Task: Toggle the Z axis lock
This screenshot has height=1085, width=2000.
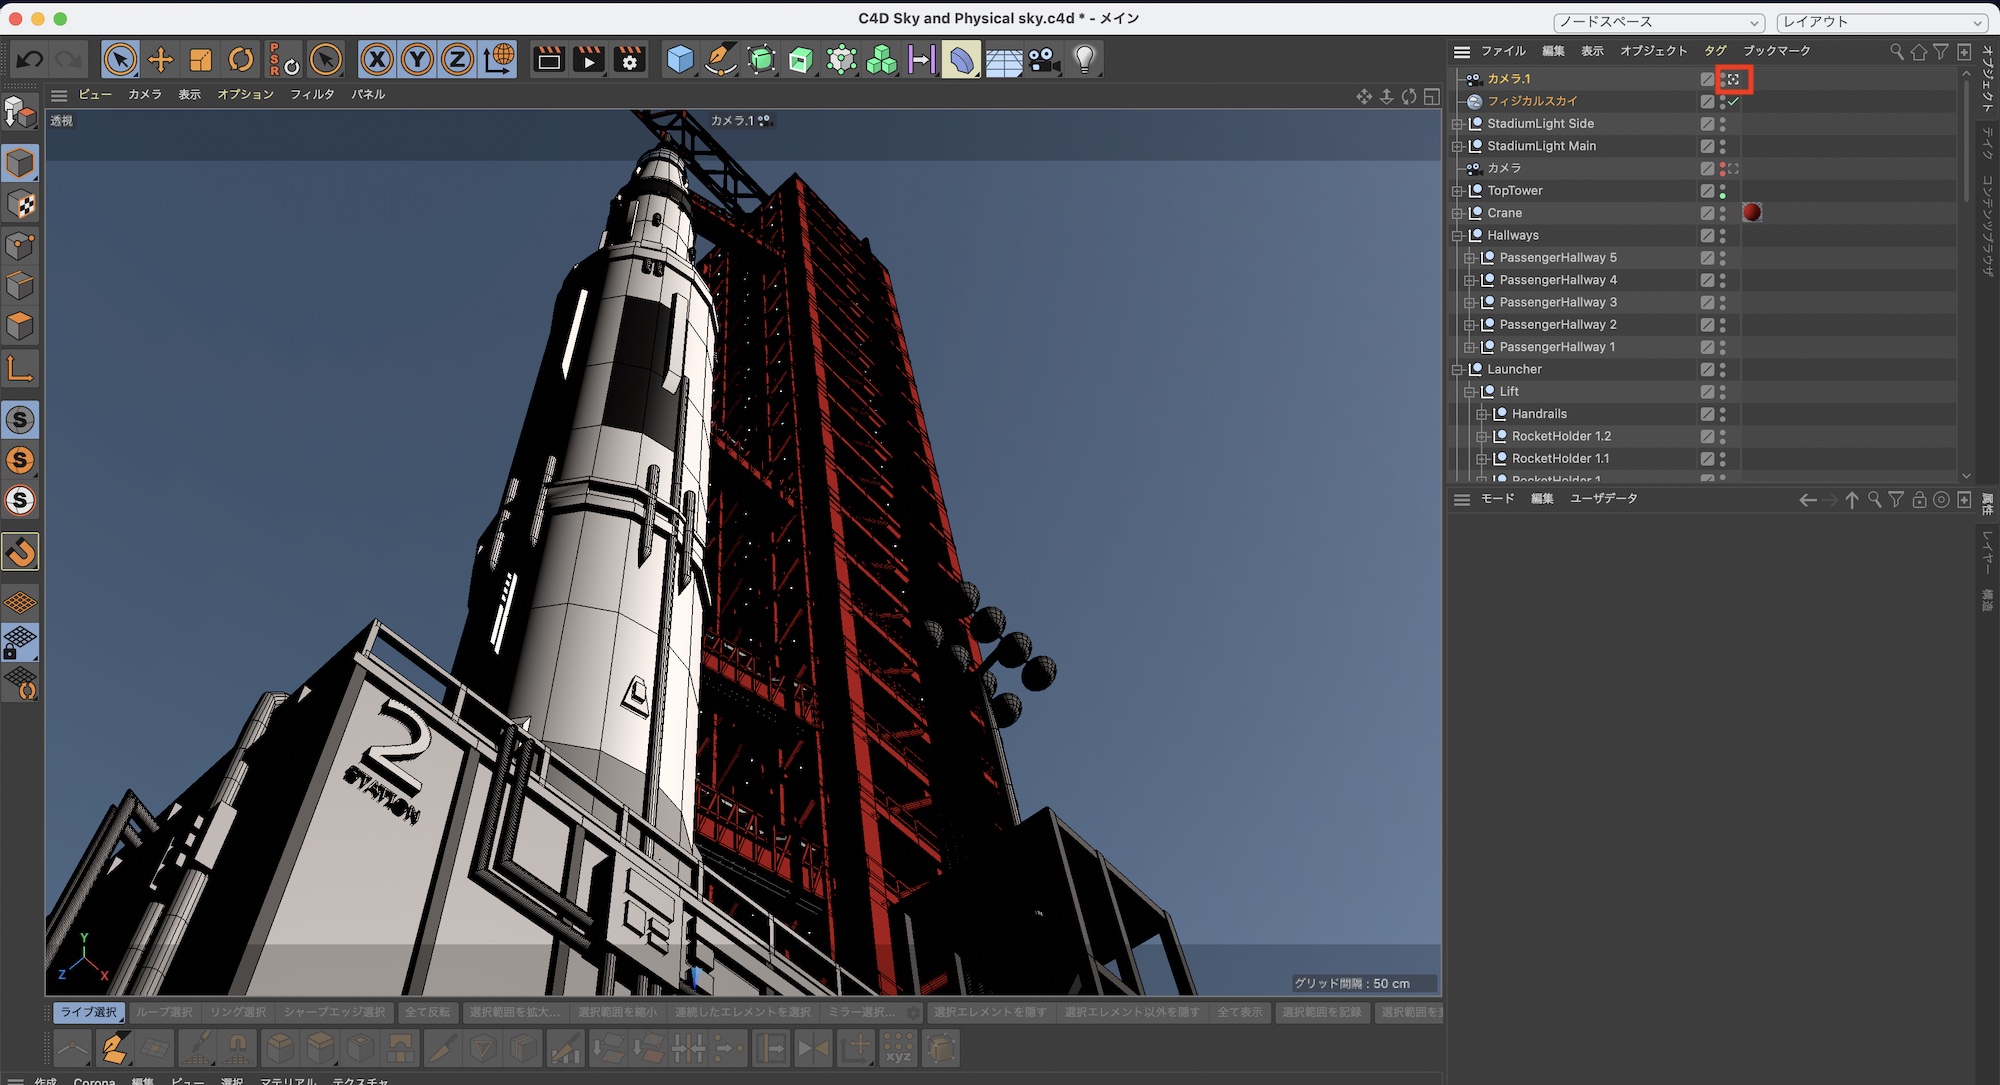Action: (457, 60)
